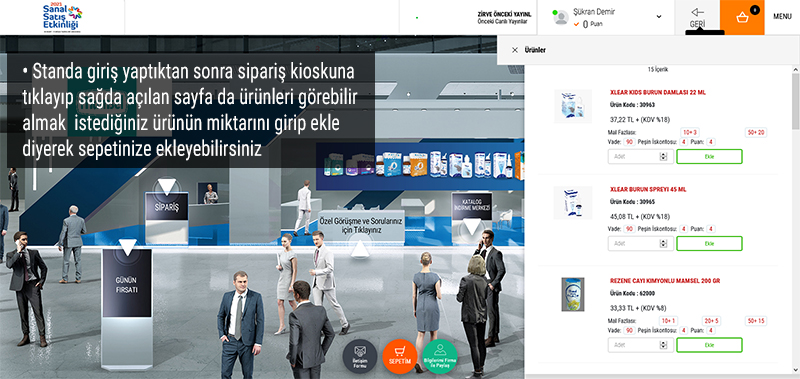Click Bilgilerimi Firma ile Paylaş green button
Screen dimensions: 800x379
[440, 357]
